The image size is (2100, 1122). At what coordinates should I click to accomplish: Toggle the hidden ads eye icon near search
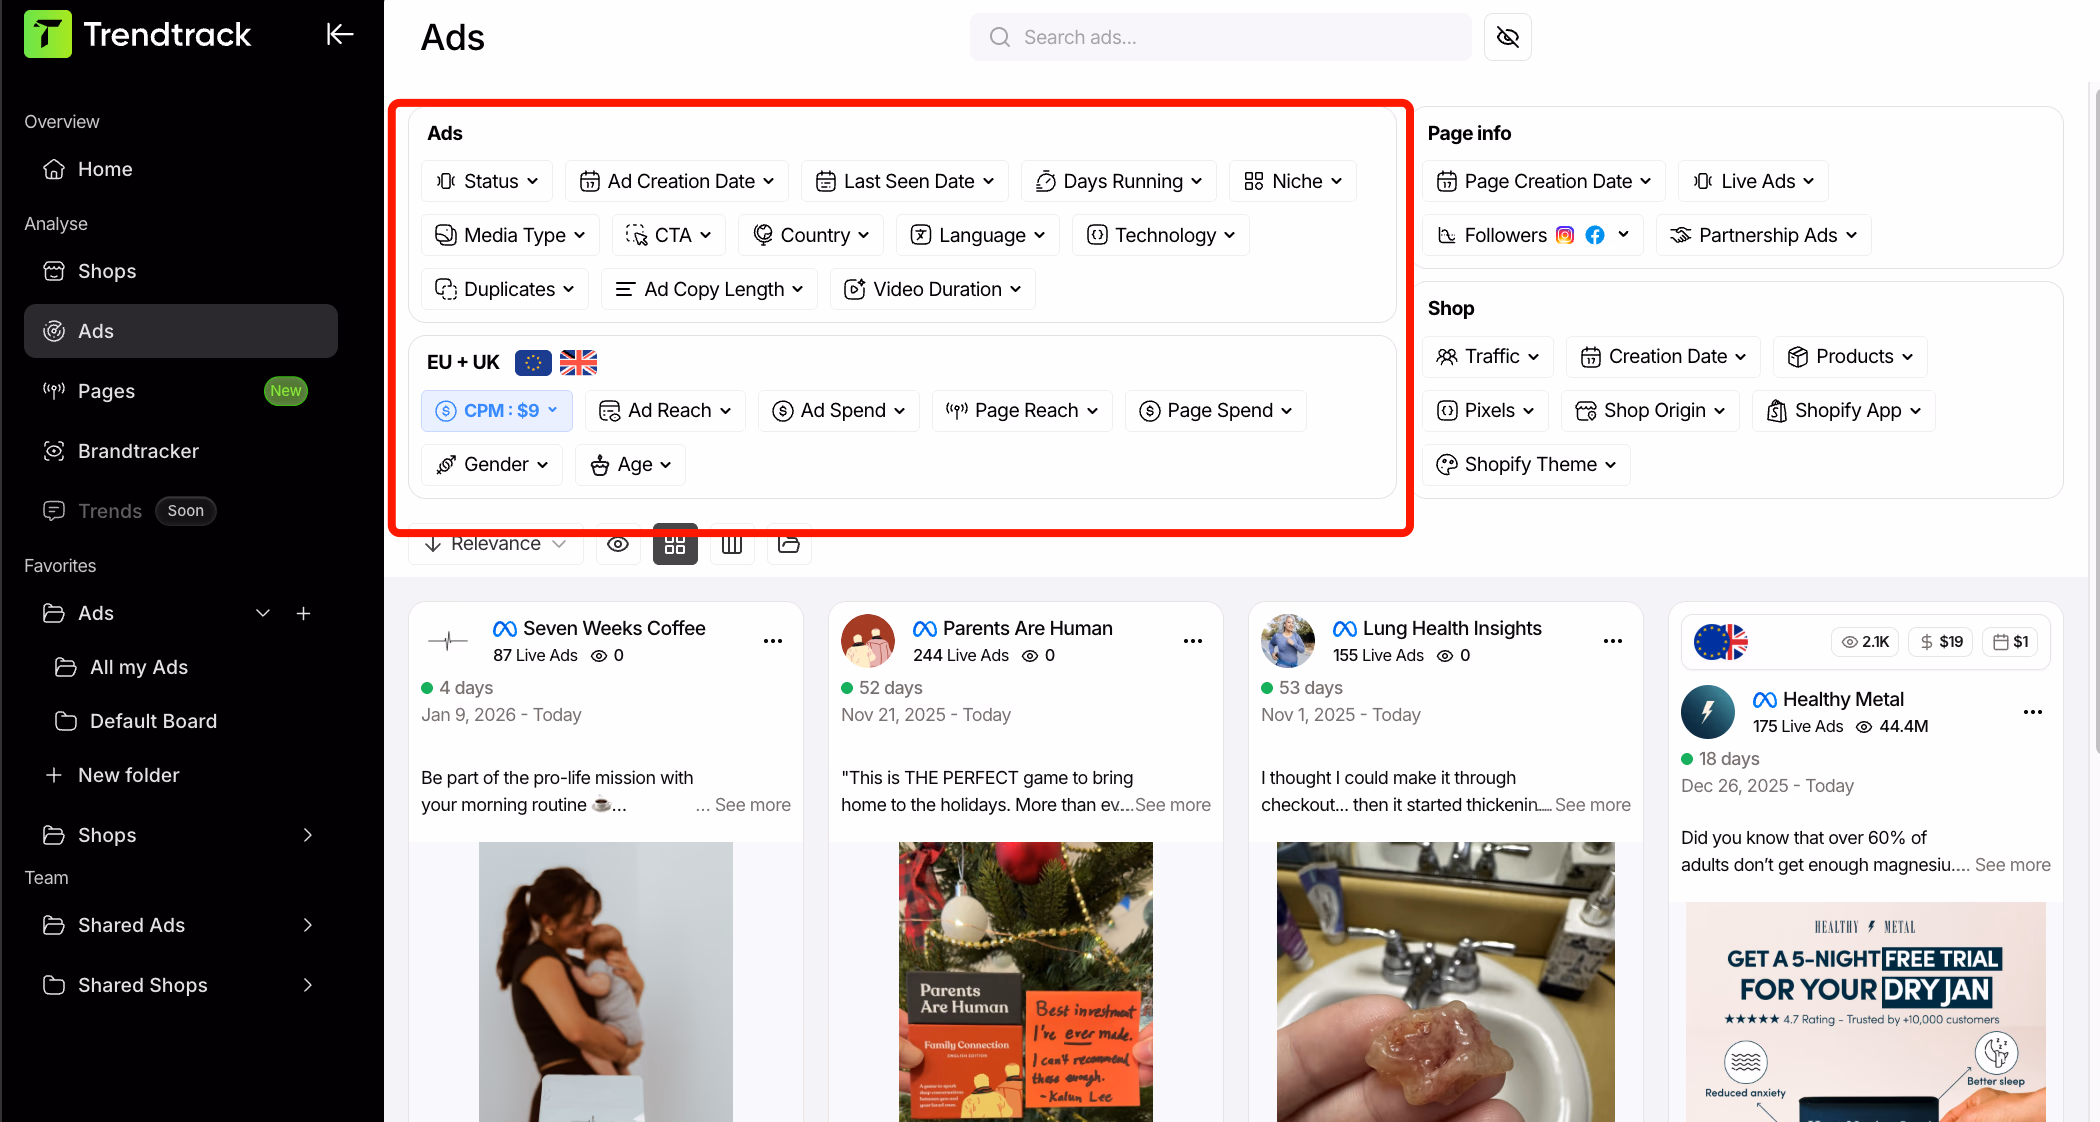[x=1507, y=37]
